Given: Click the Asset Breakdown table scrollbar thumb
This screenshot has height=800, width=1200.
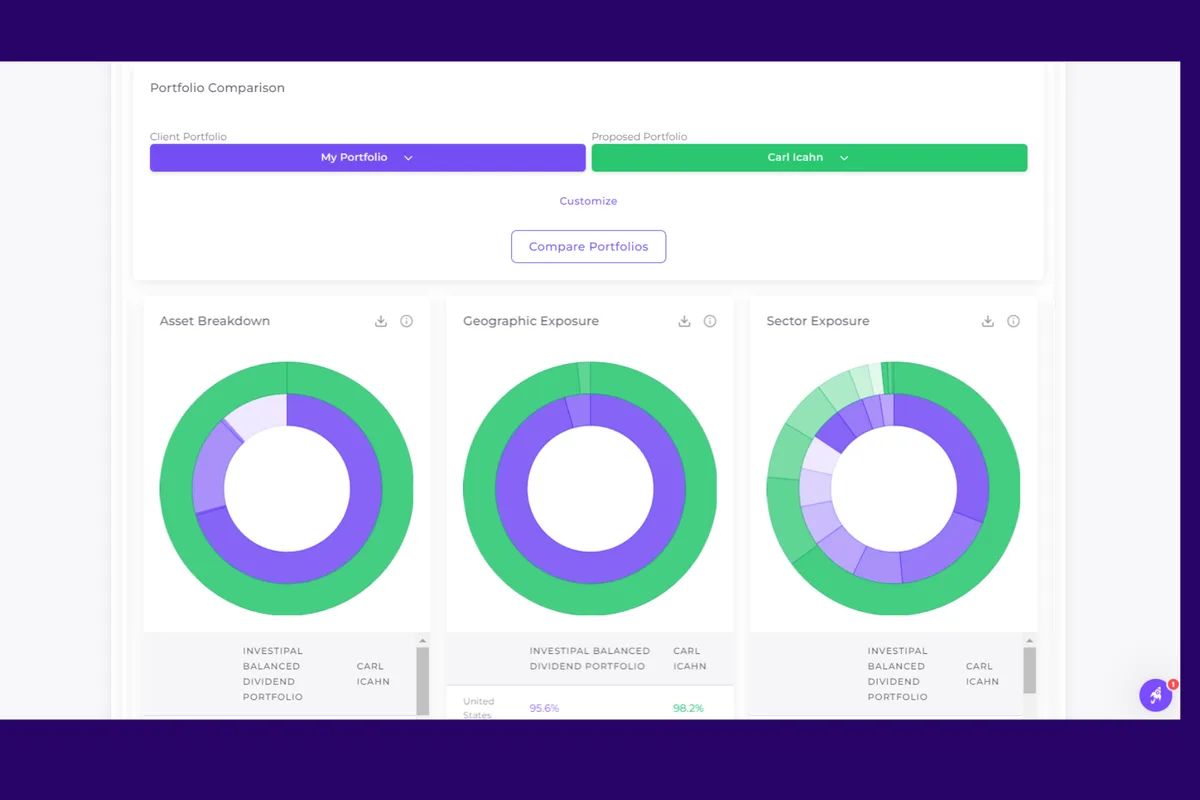Looking at the screenshot, I should tap(422, 678).
